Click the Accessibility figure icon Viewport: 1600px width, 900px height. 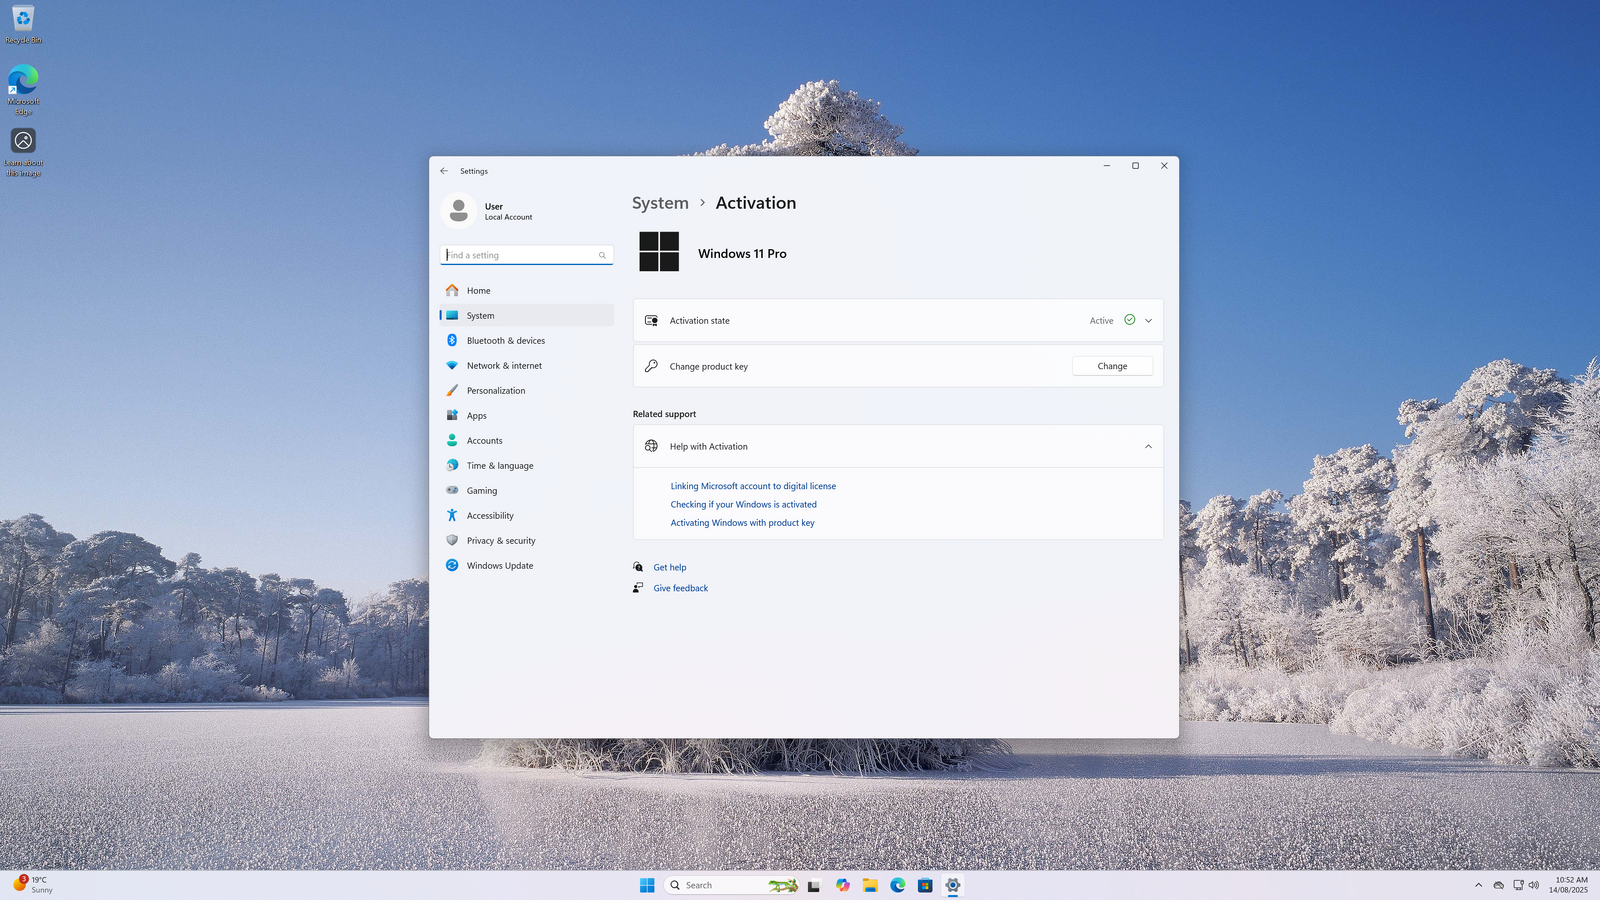pyautogui.click(x=452, y=515)
